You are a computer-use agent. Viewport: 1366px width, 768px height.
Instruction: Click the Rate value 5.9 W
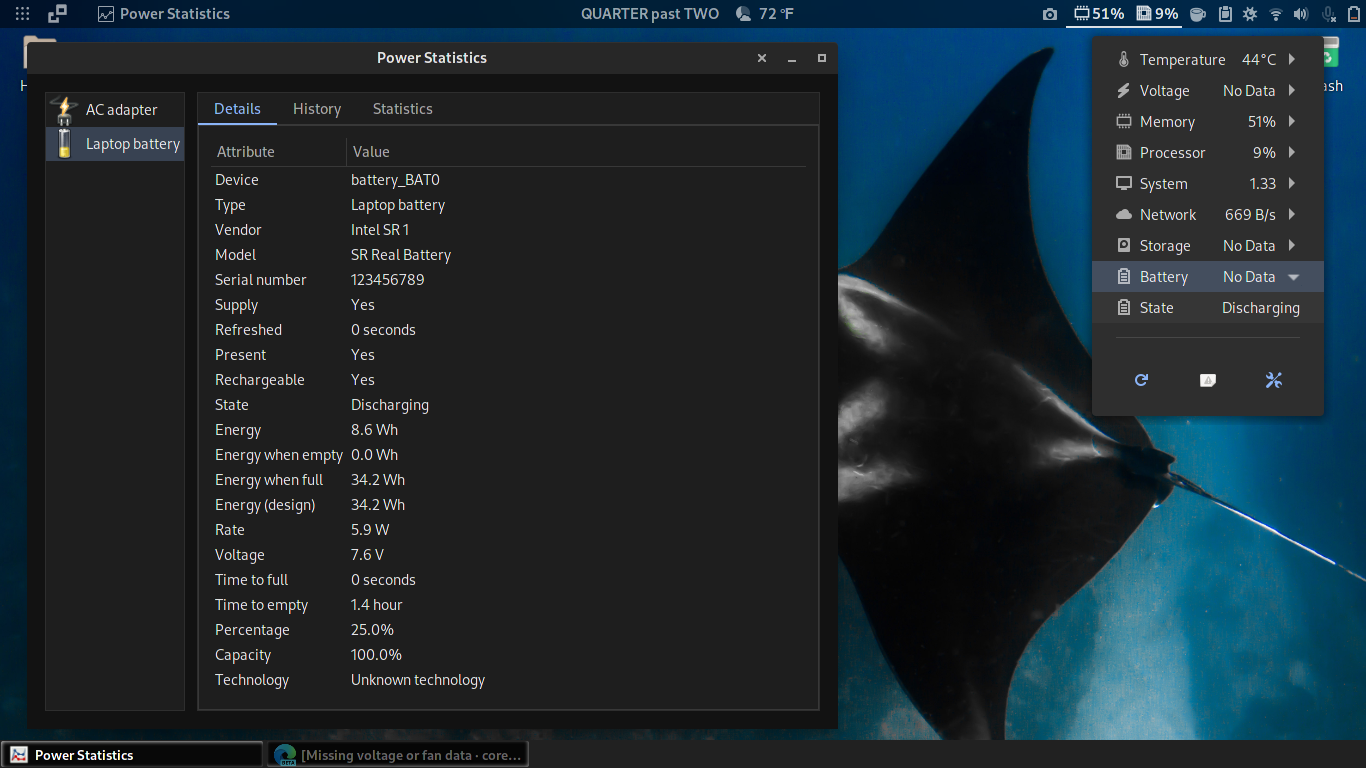coord(370,530)
